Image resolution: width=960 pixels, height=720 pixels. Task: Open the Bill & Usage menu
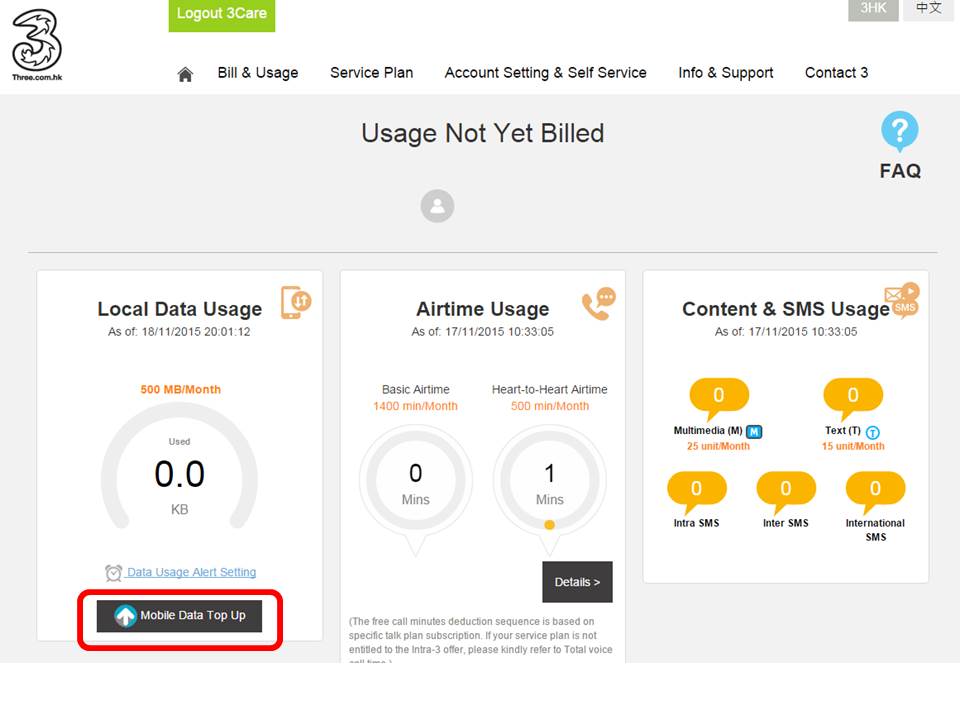(258, 73)
